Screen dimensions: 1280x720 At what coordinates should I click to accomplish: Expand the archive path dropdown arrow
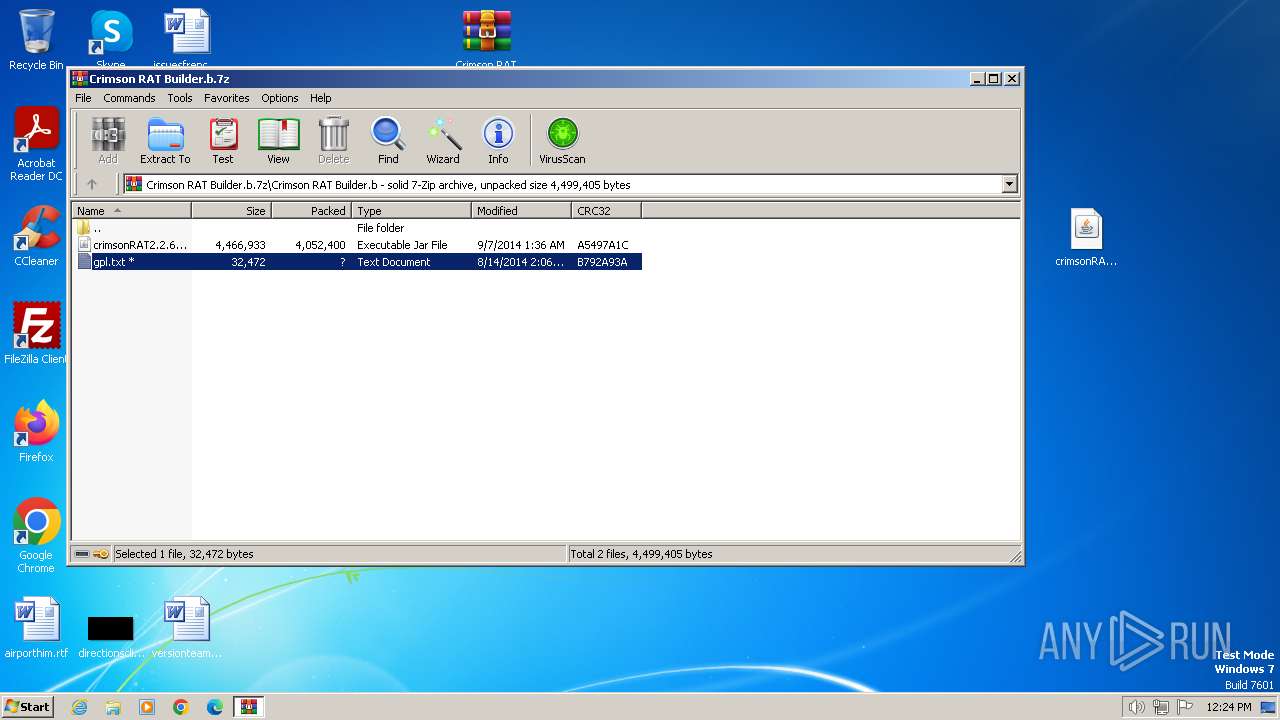[x=1009, y=184]
